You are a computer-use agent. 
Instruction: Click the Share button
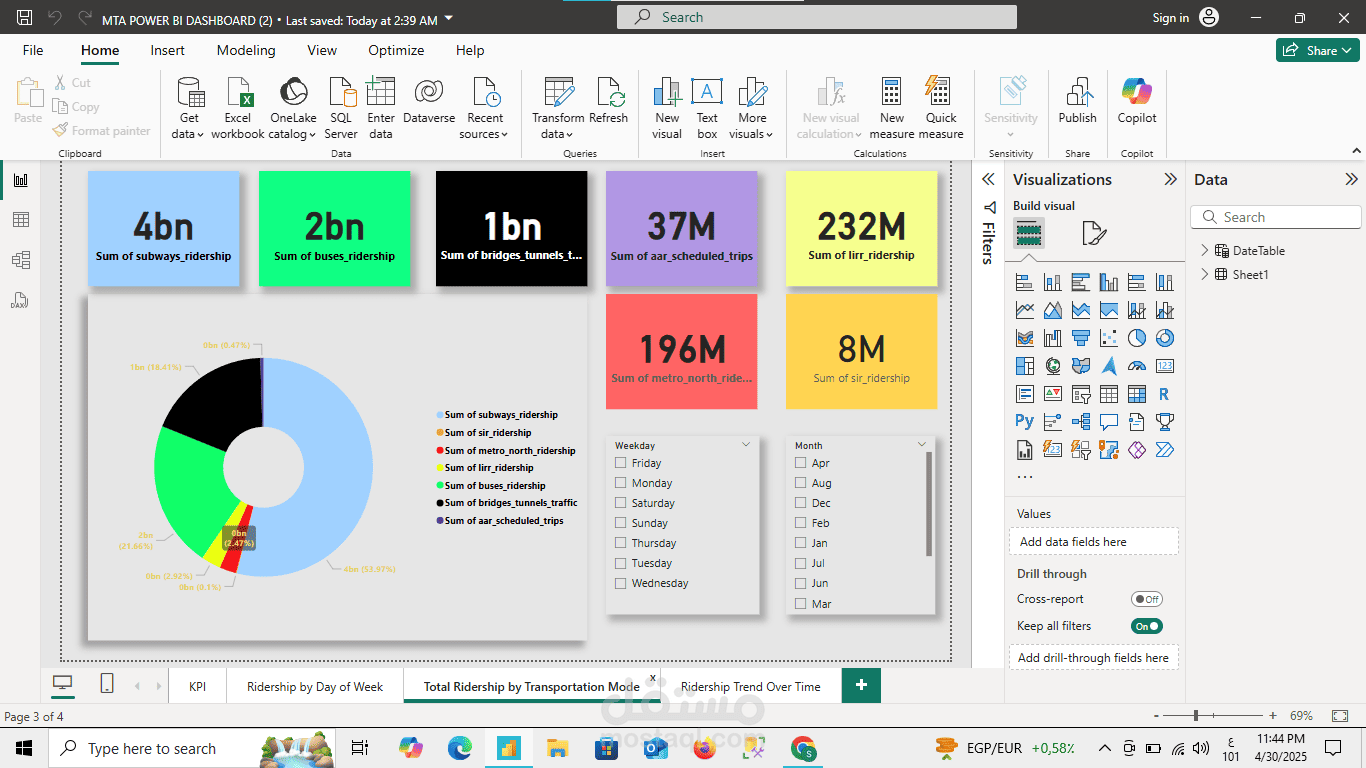[x=1317, y=50]
